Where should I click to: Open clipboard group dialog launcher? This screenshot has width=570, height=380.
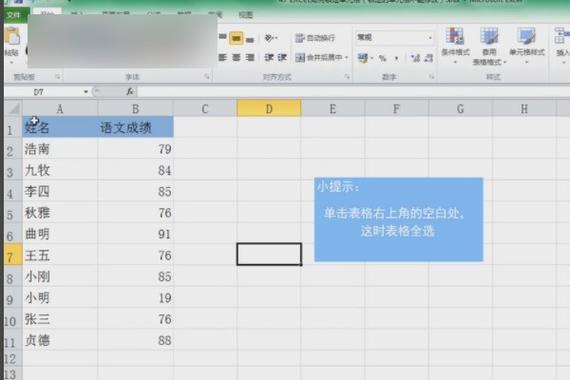(x=57, y=77)
